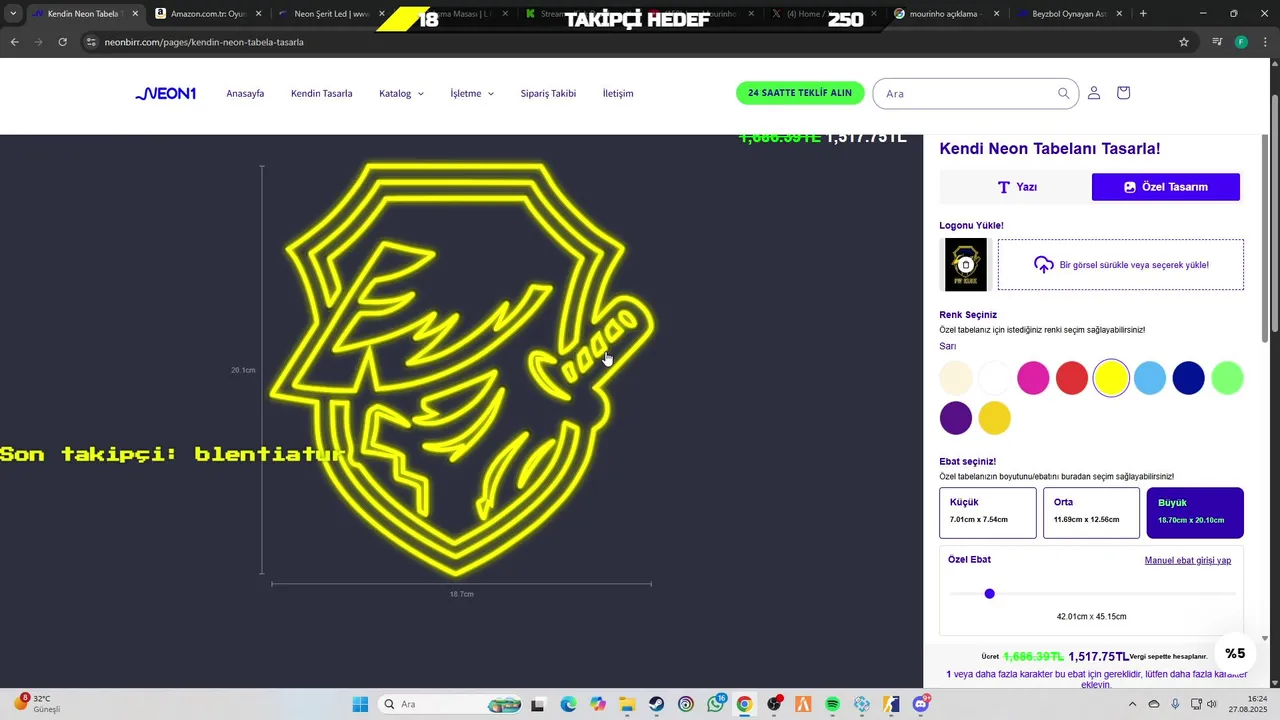Pick the golden yellow color swatch
Viewport: 1280px width, 720px height.
(x=995, y=418)
